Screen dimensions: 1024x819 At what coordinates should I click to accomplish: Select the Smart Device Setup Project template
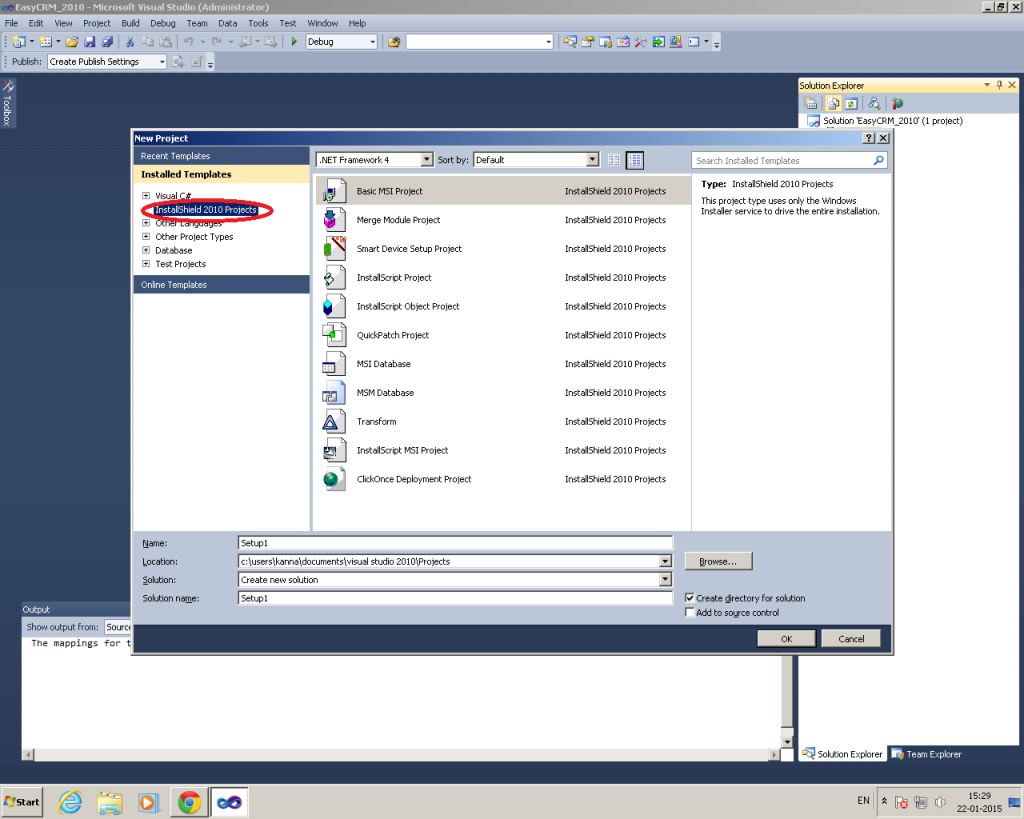[x=503, y=249]
